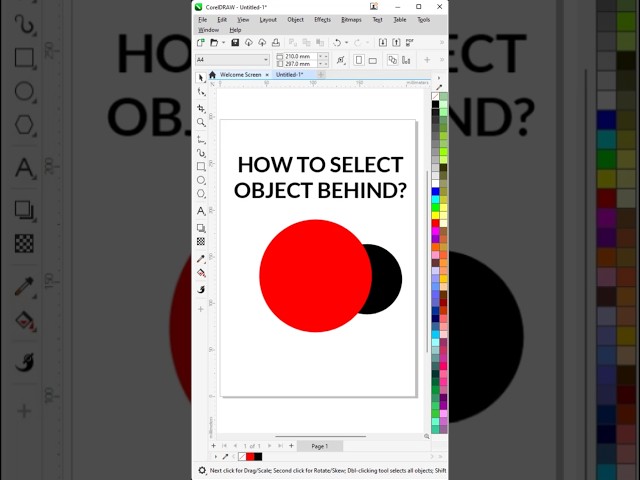The height and width of the screenshot is (480, 640).
Task: Click the cloud download icon
Action: coord(249,42)
